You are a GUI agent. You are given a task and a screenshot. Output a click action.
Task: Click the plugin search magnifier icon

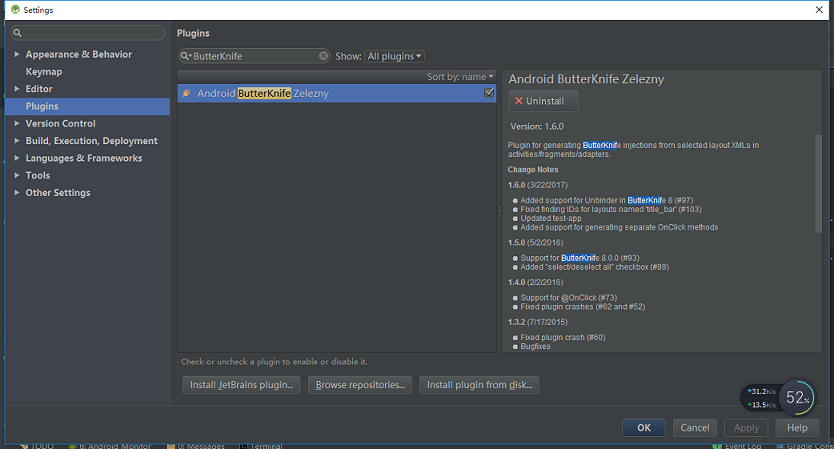tap(185, 56)
